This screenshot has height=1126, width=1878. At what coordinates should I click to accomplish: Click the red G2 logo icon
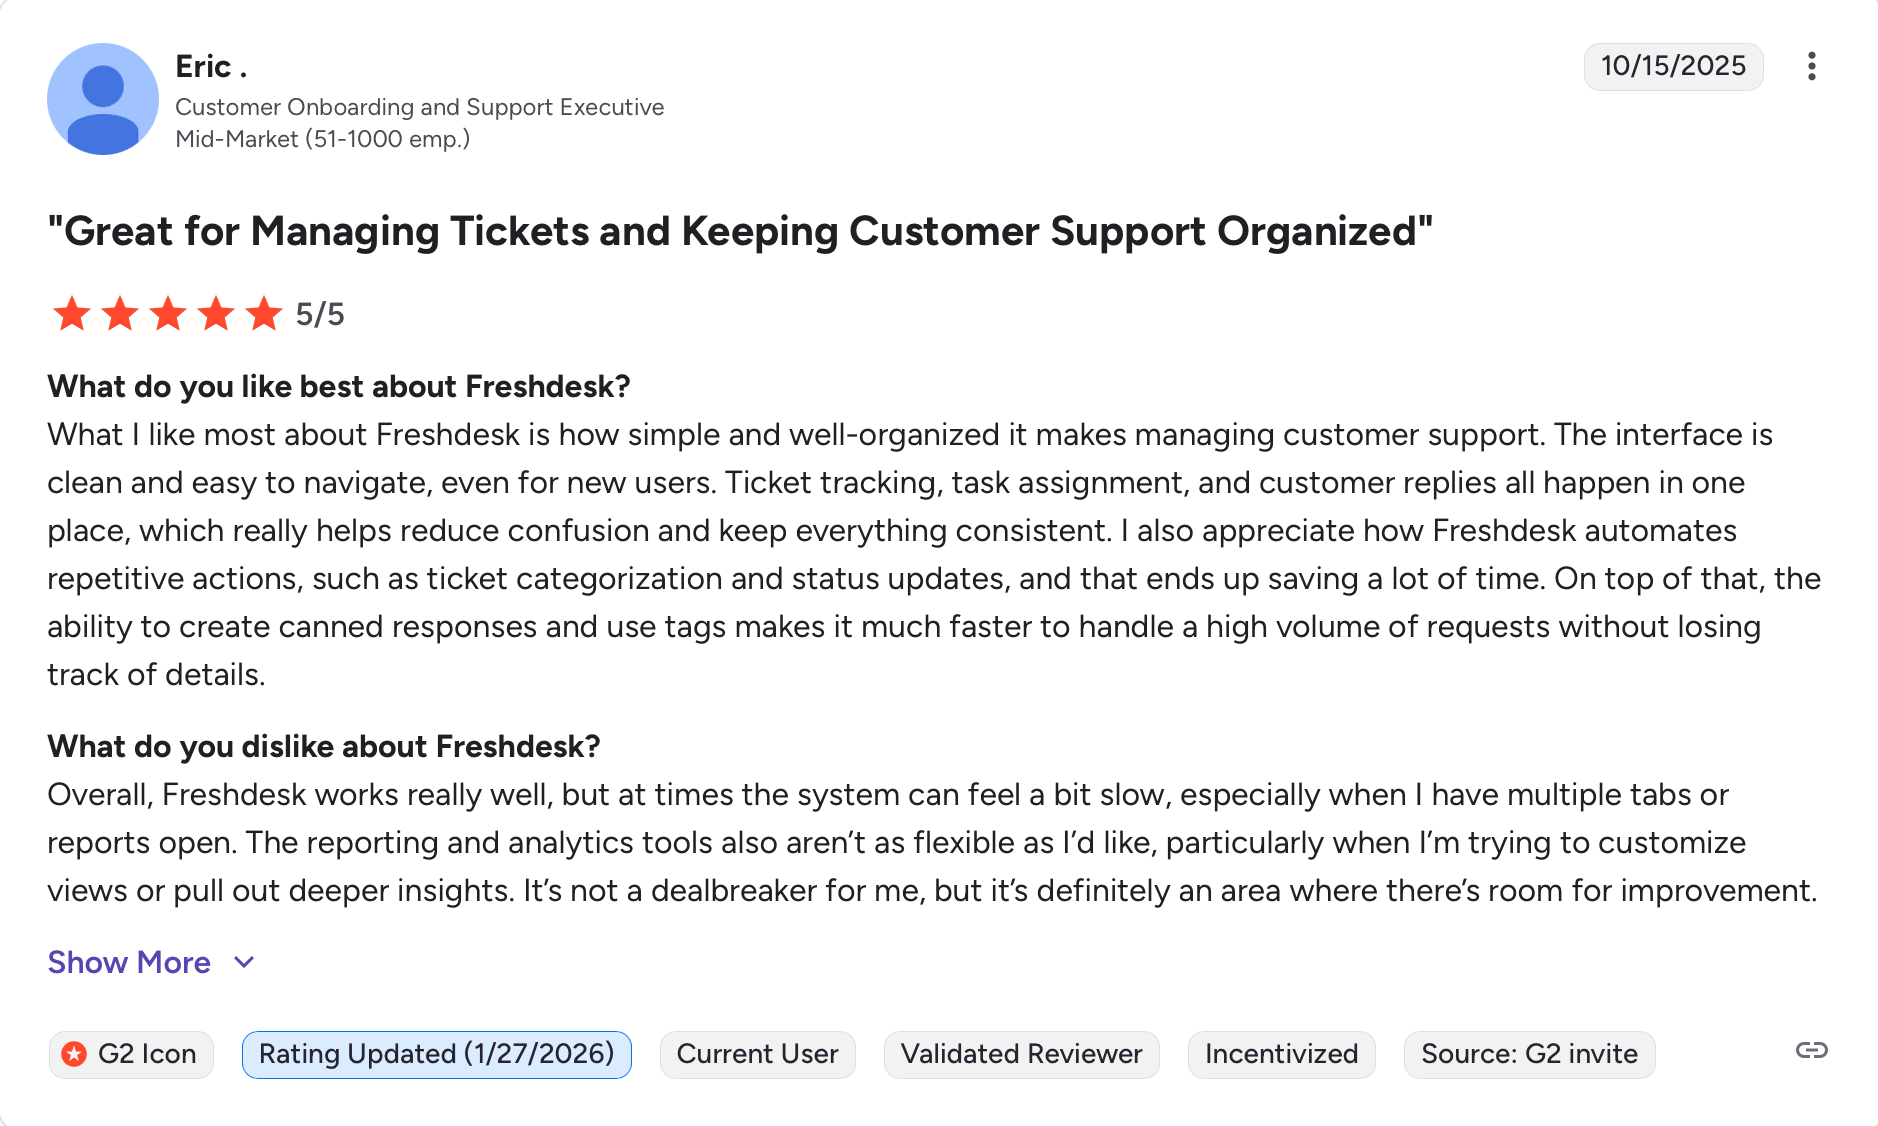(75, 1054)
